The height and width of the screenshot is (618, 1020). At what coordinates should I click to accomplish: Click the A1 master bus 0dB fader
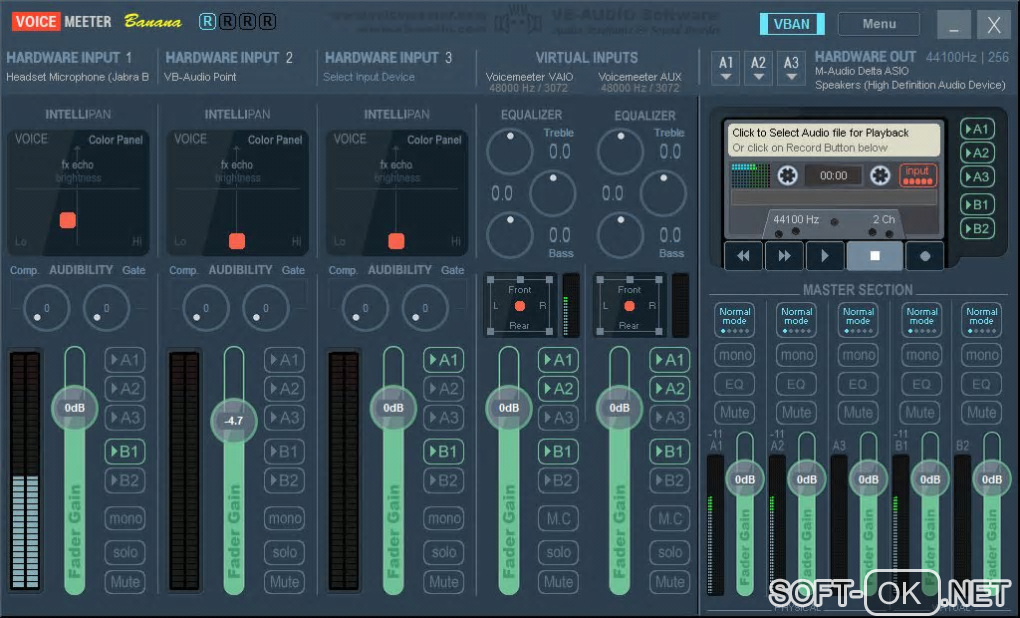tap(745, 479)
